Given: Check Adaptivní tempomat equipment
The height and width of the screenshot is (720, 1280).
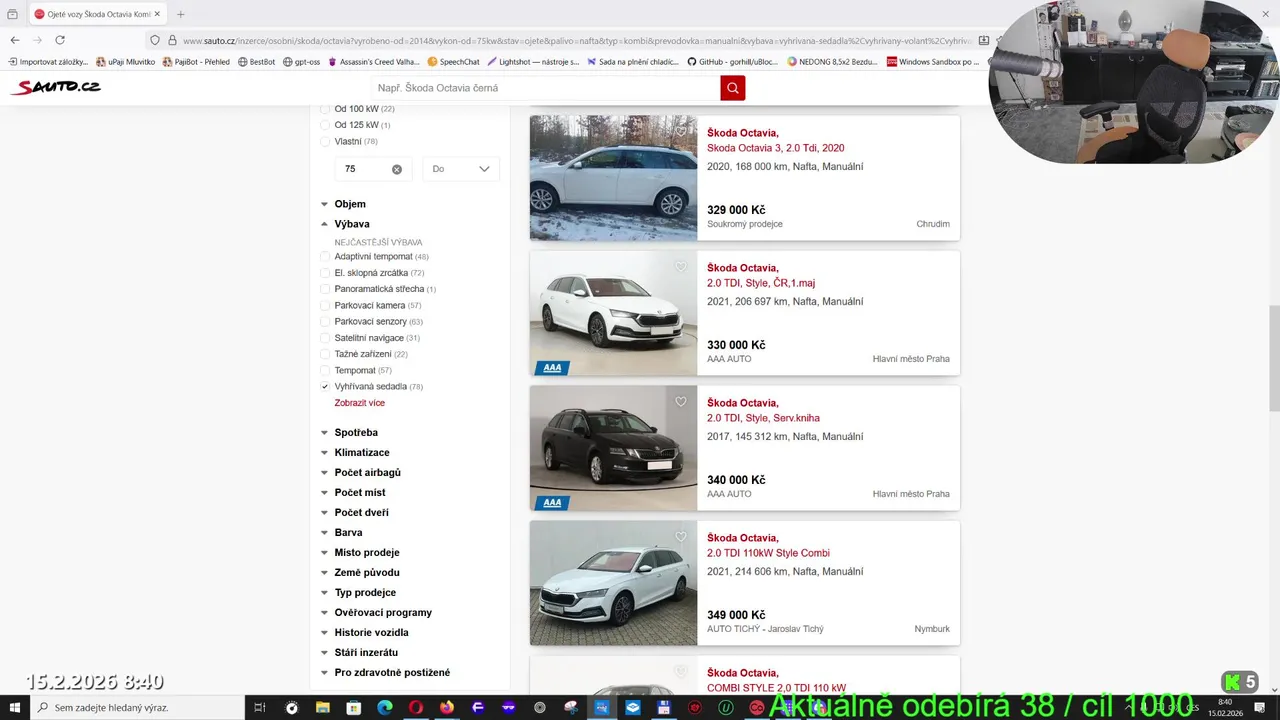Looking at the screenshot, I should (x=324, y=257).
